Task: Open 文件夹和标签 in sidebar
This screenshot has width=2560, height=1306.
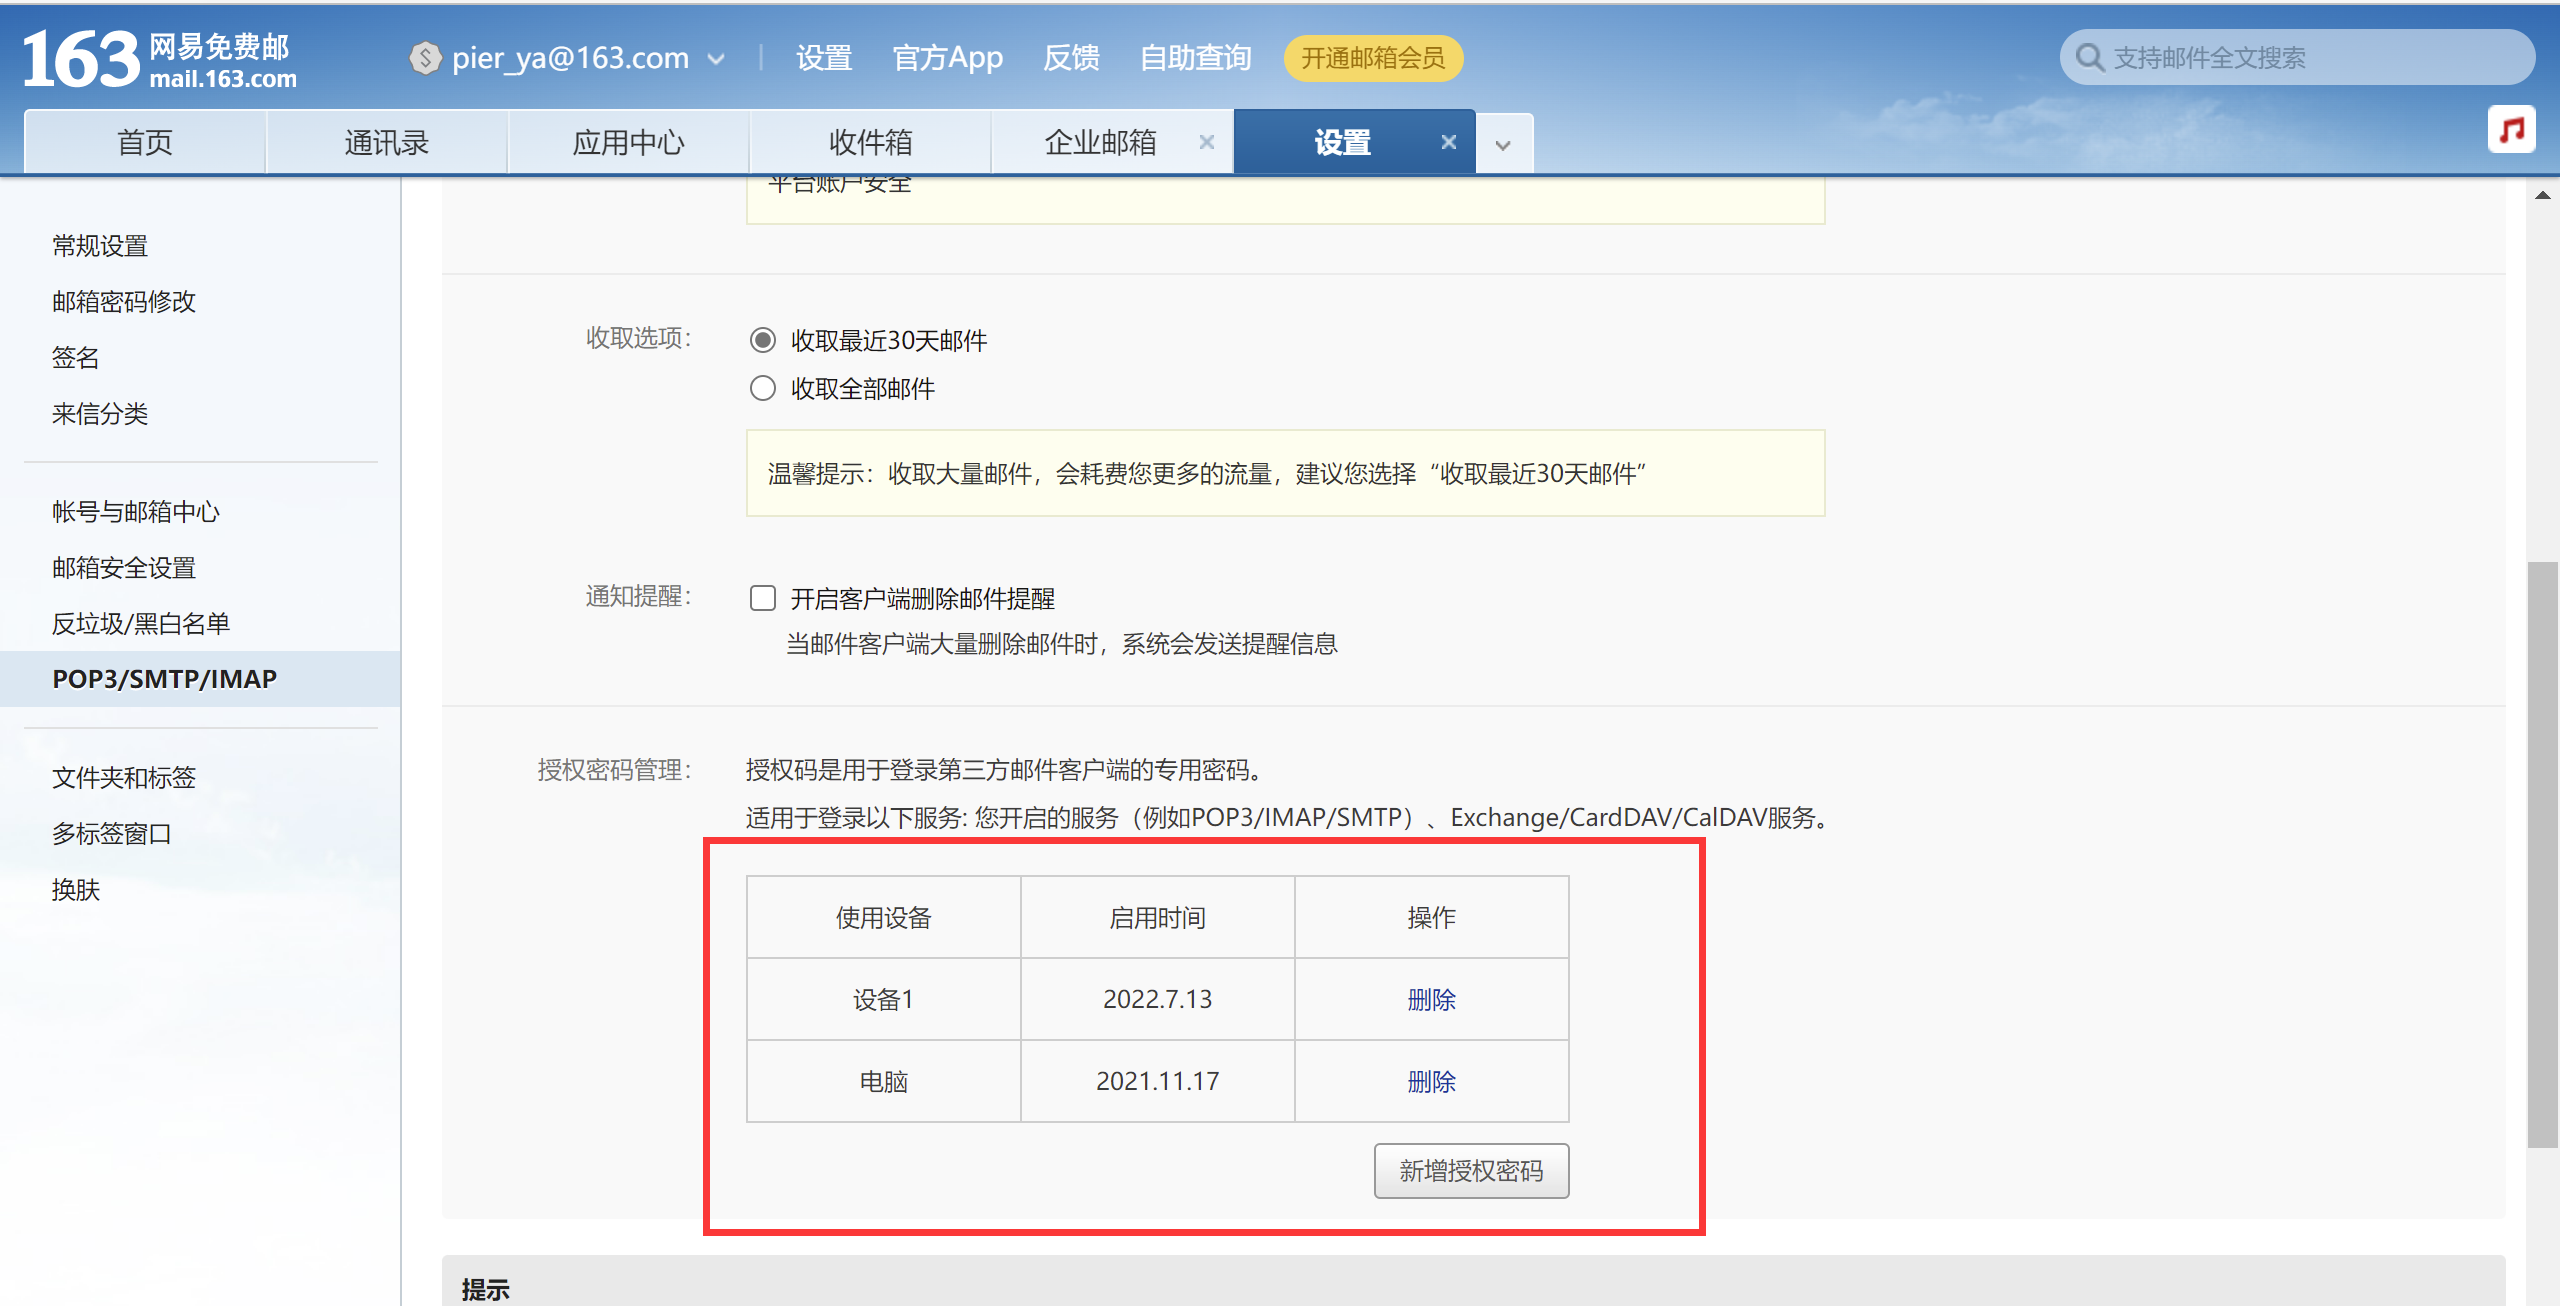Action: [124, 778]
